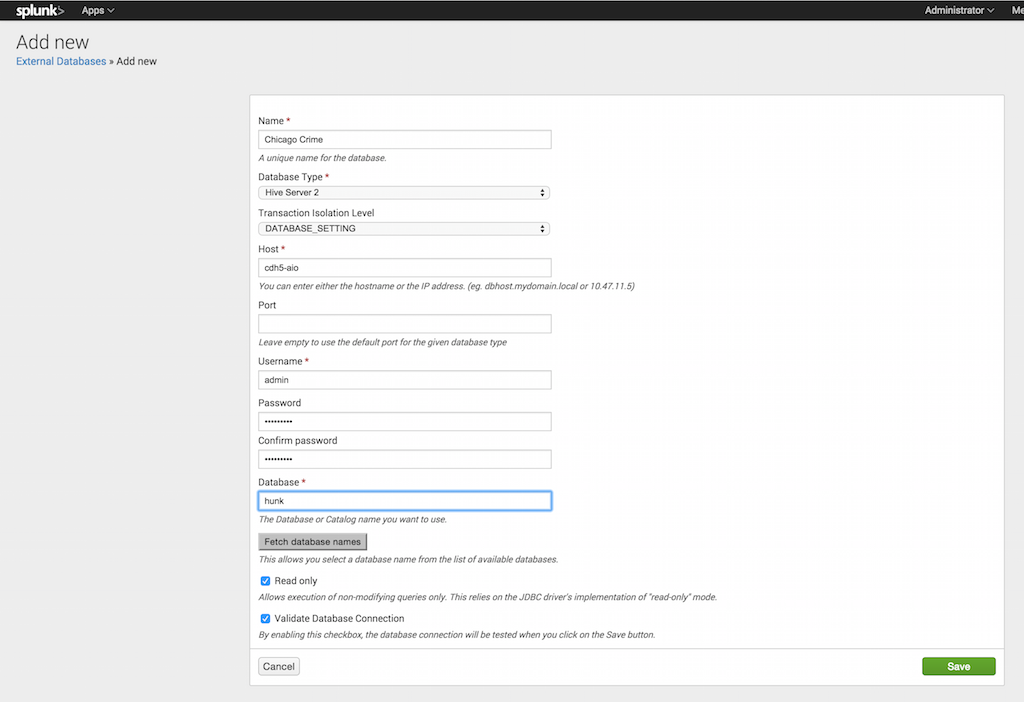Select the Database field showing hunk

point(404,500)
